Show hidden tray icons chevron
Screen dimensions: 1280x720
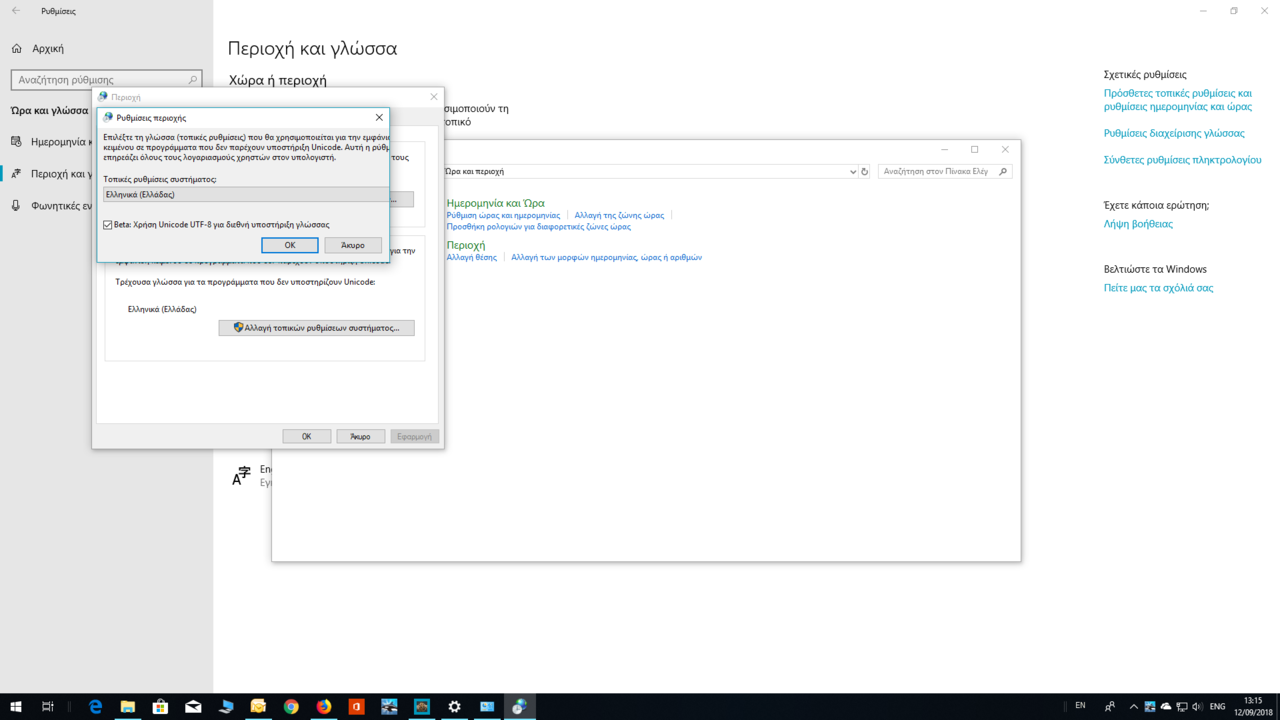[x=1133, y=706]
